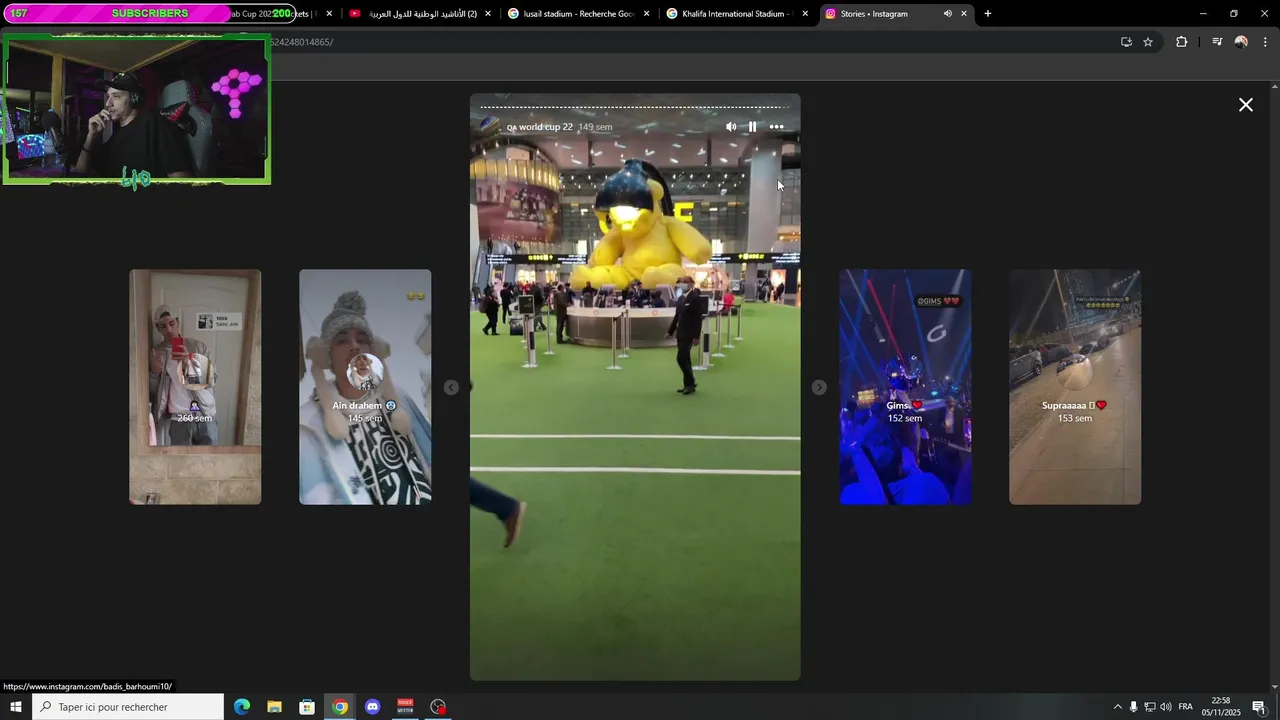1280x720 pixels.
Task: Open the Chrome three-dot menu
Action: click(x=1265, y=42)
